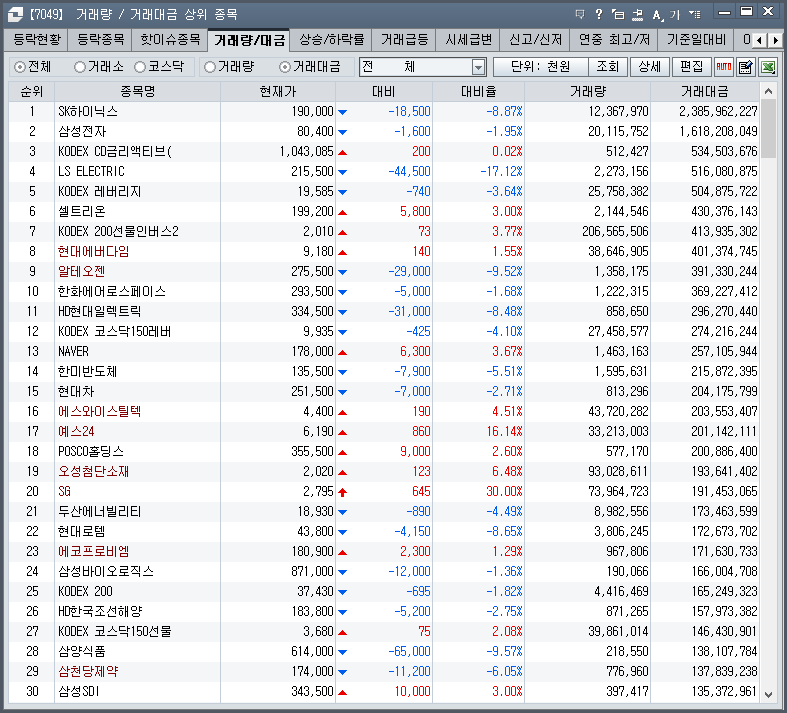Toggle the red AUTO refresh icon
The height and width of the screenshot is (713, 787).
click(723, 67)
